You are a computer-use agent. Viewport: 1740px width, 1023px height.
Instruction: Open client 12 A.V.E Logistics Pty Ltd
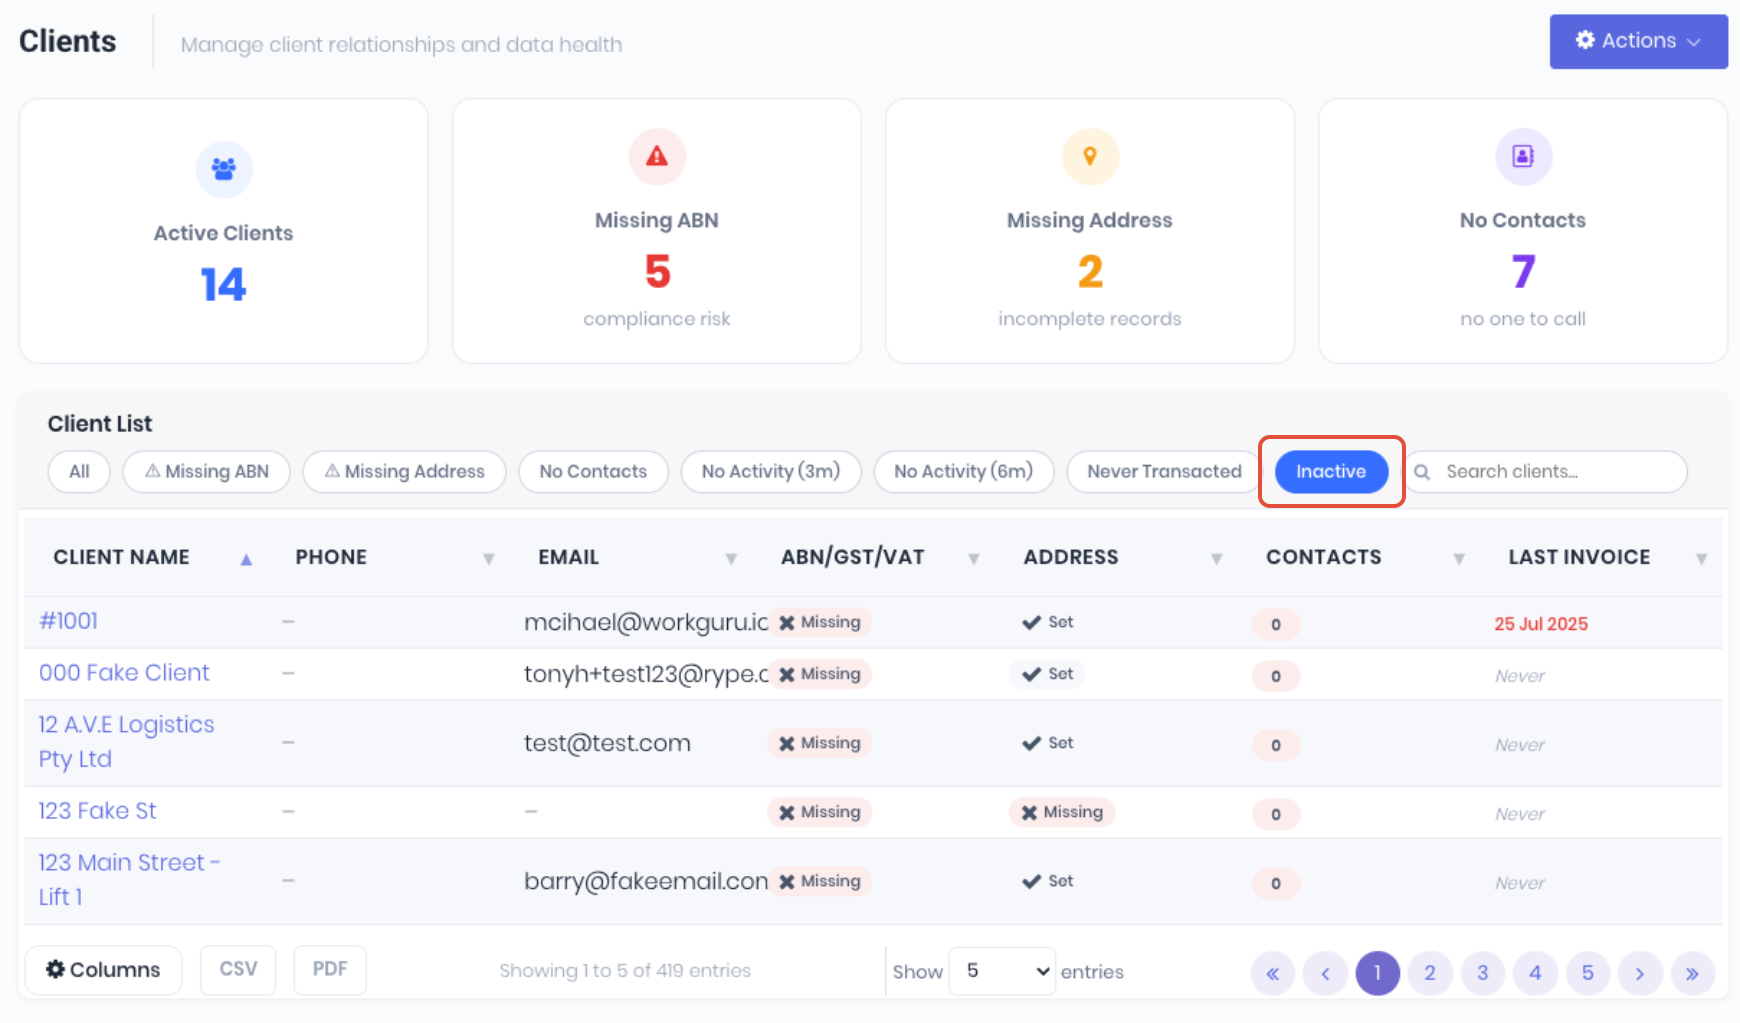[126, 742]
